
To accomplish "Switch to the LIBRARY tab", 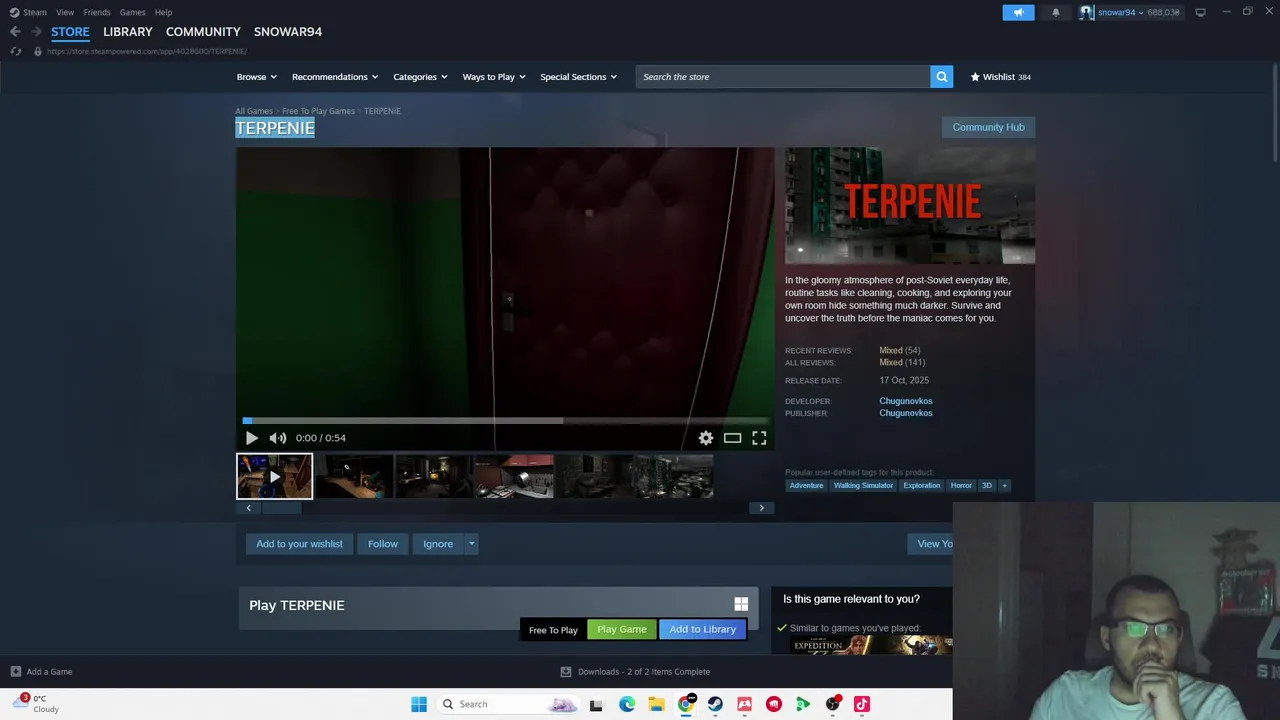I will point(128,32).
